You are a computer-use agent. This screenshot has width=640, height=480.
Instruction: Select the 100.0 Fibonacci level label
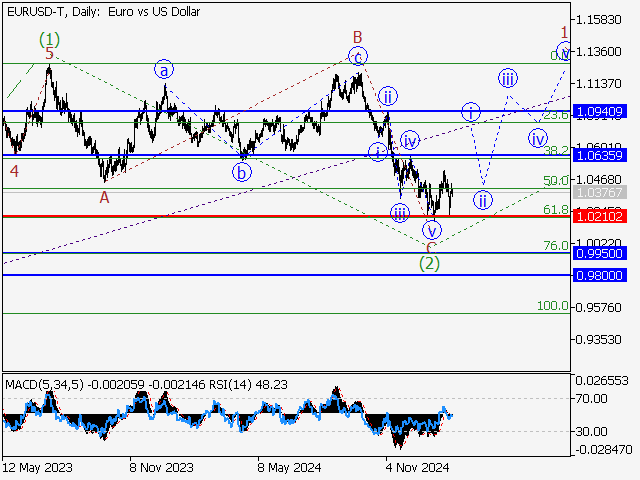pos(553,305)
